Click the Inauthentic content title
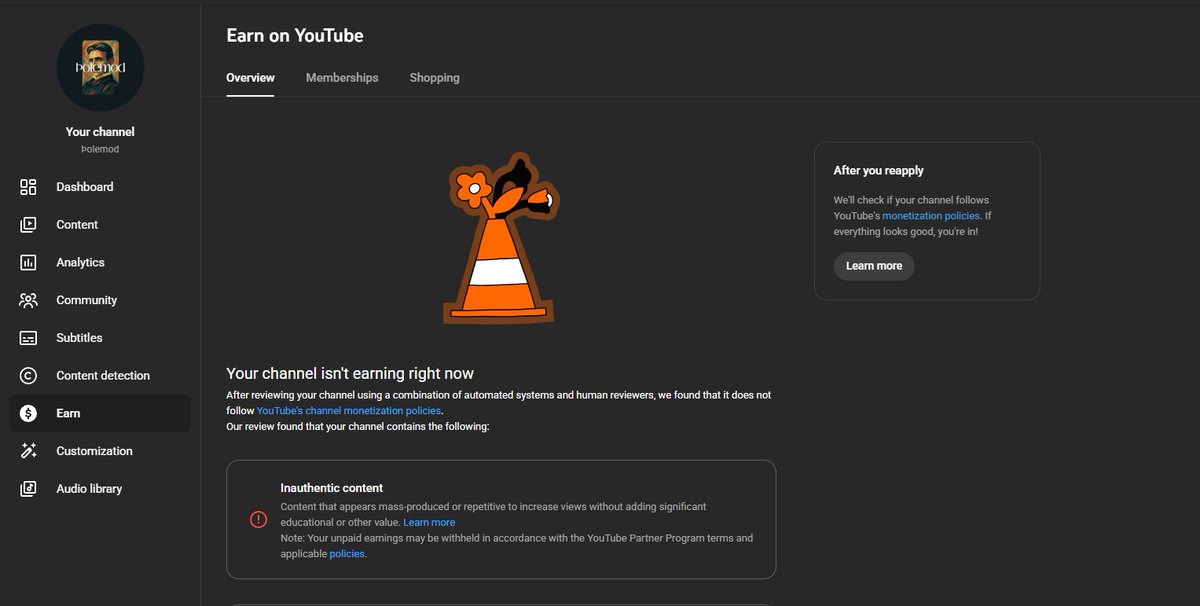The height and width of the screenshot is (606, 1200). pos(332,488)
